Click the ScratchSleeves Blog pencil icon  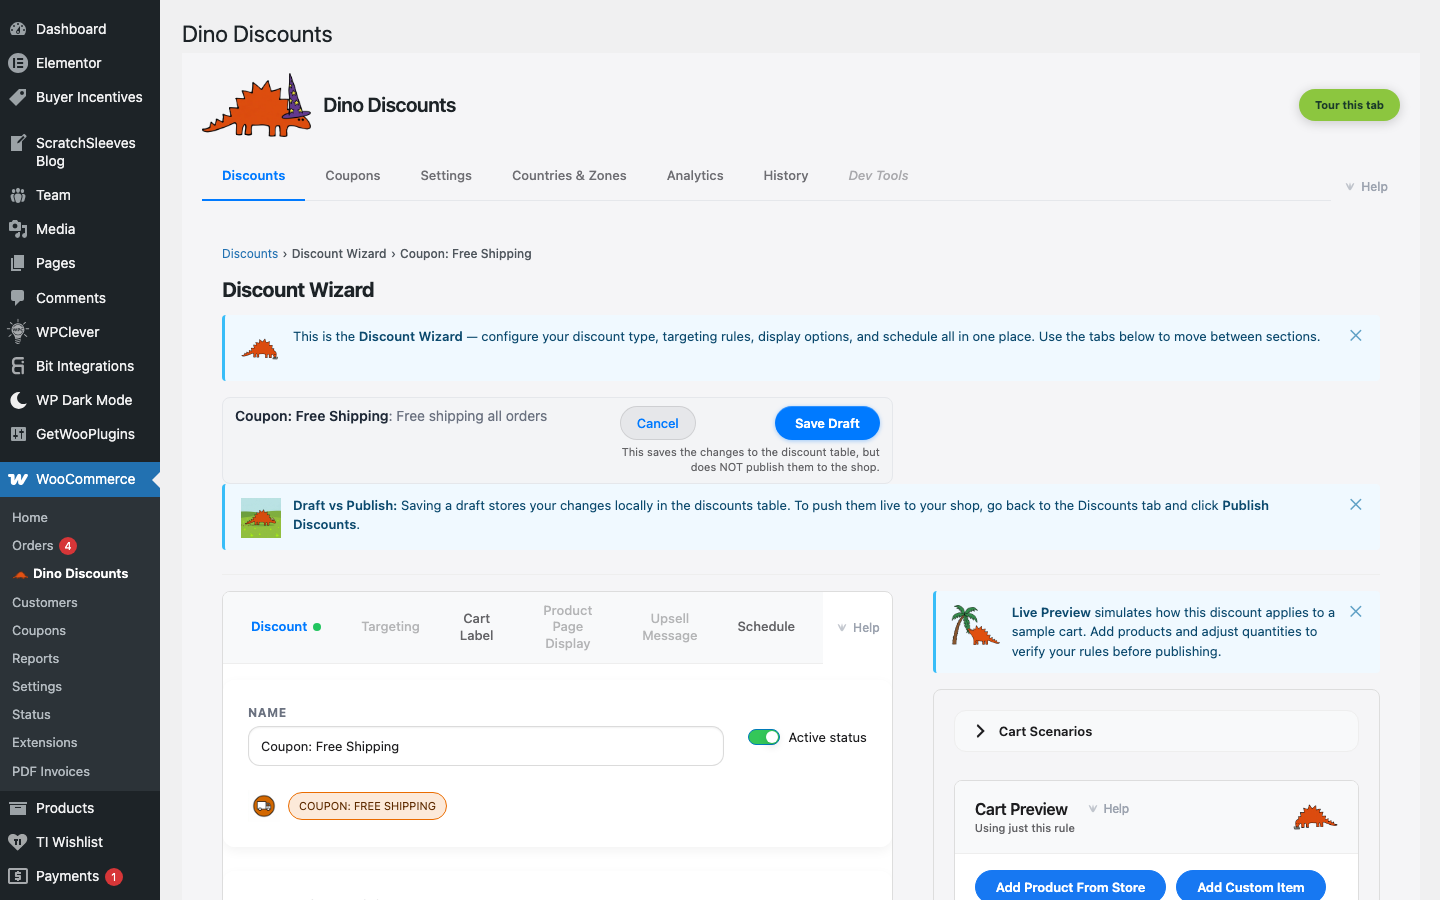click(18, 143)
